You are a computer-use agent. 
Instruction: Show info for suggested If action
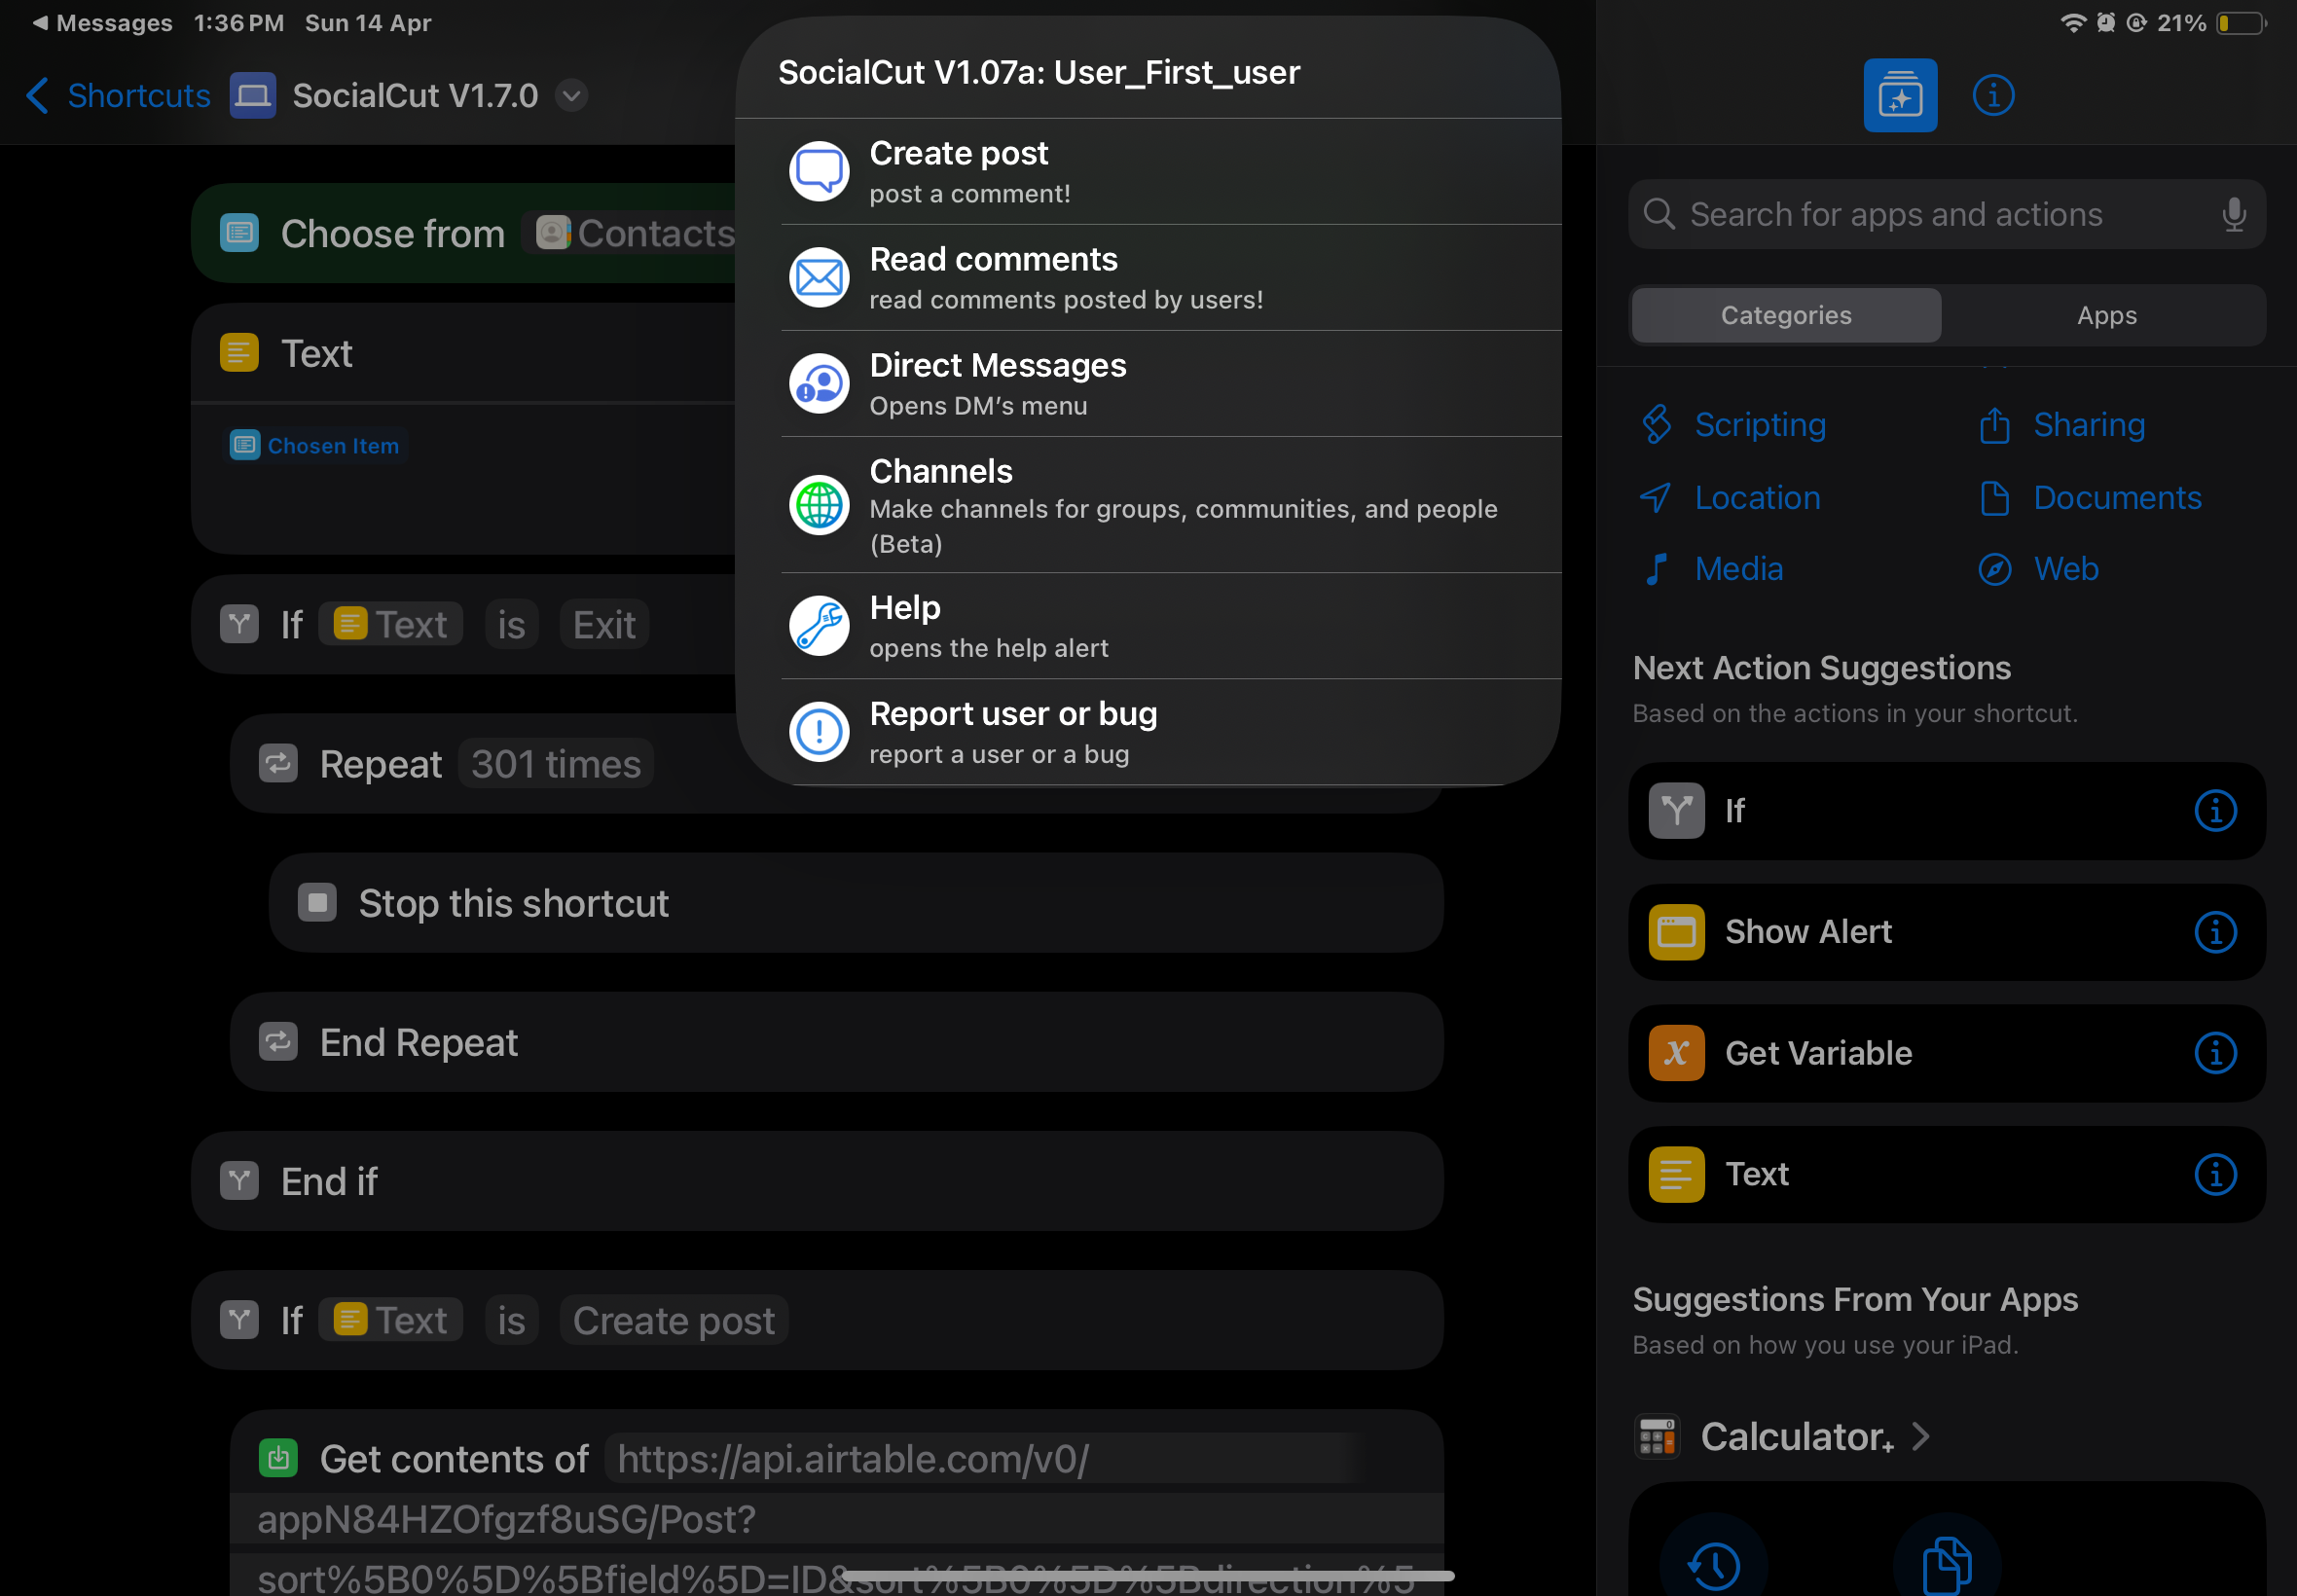(x=2215, y=811)
